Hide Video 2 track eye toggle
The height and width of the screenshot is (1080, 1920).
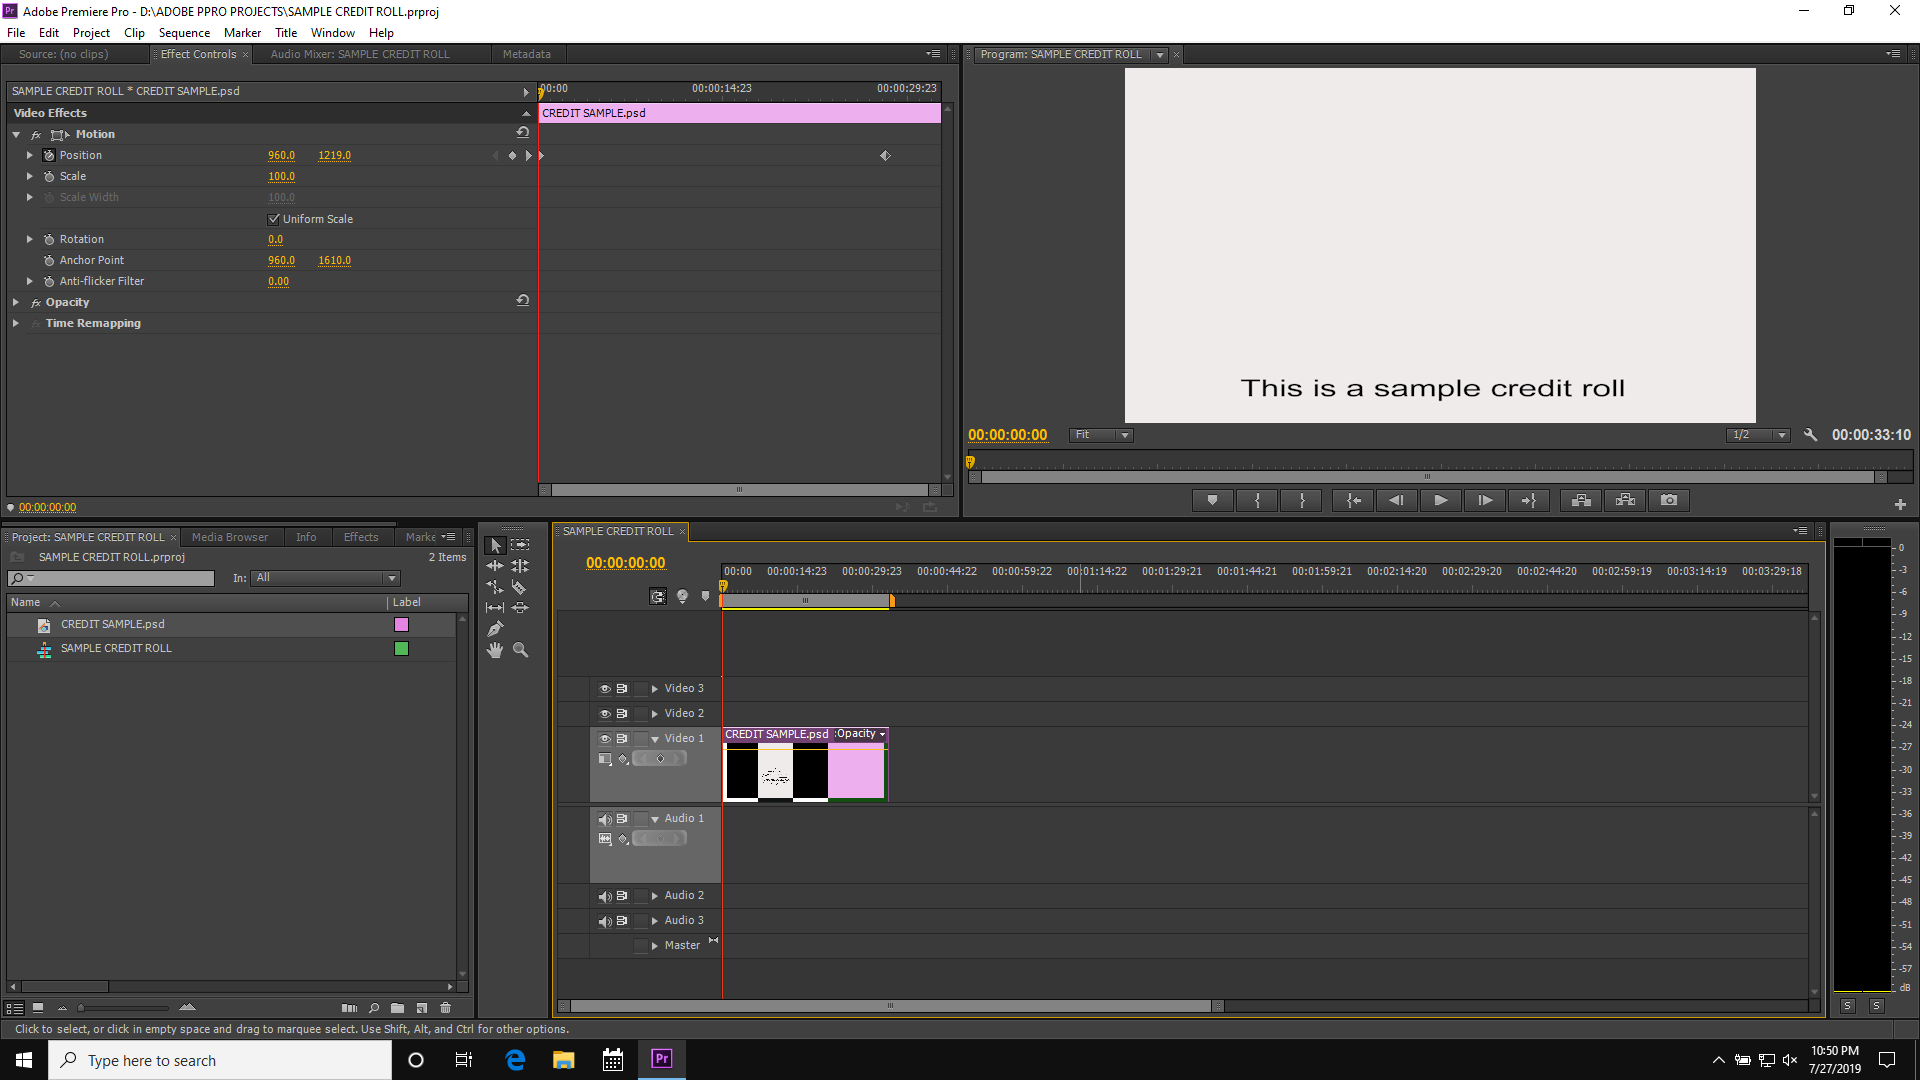point(605,714)
